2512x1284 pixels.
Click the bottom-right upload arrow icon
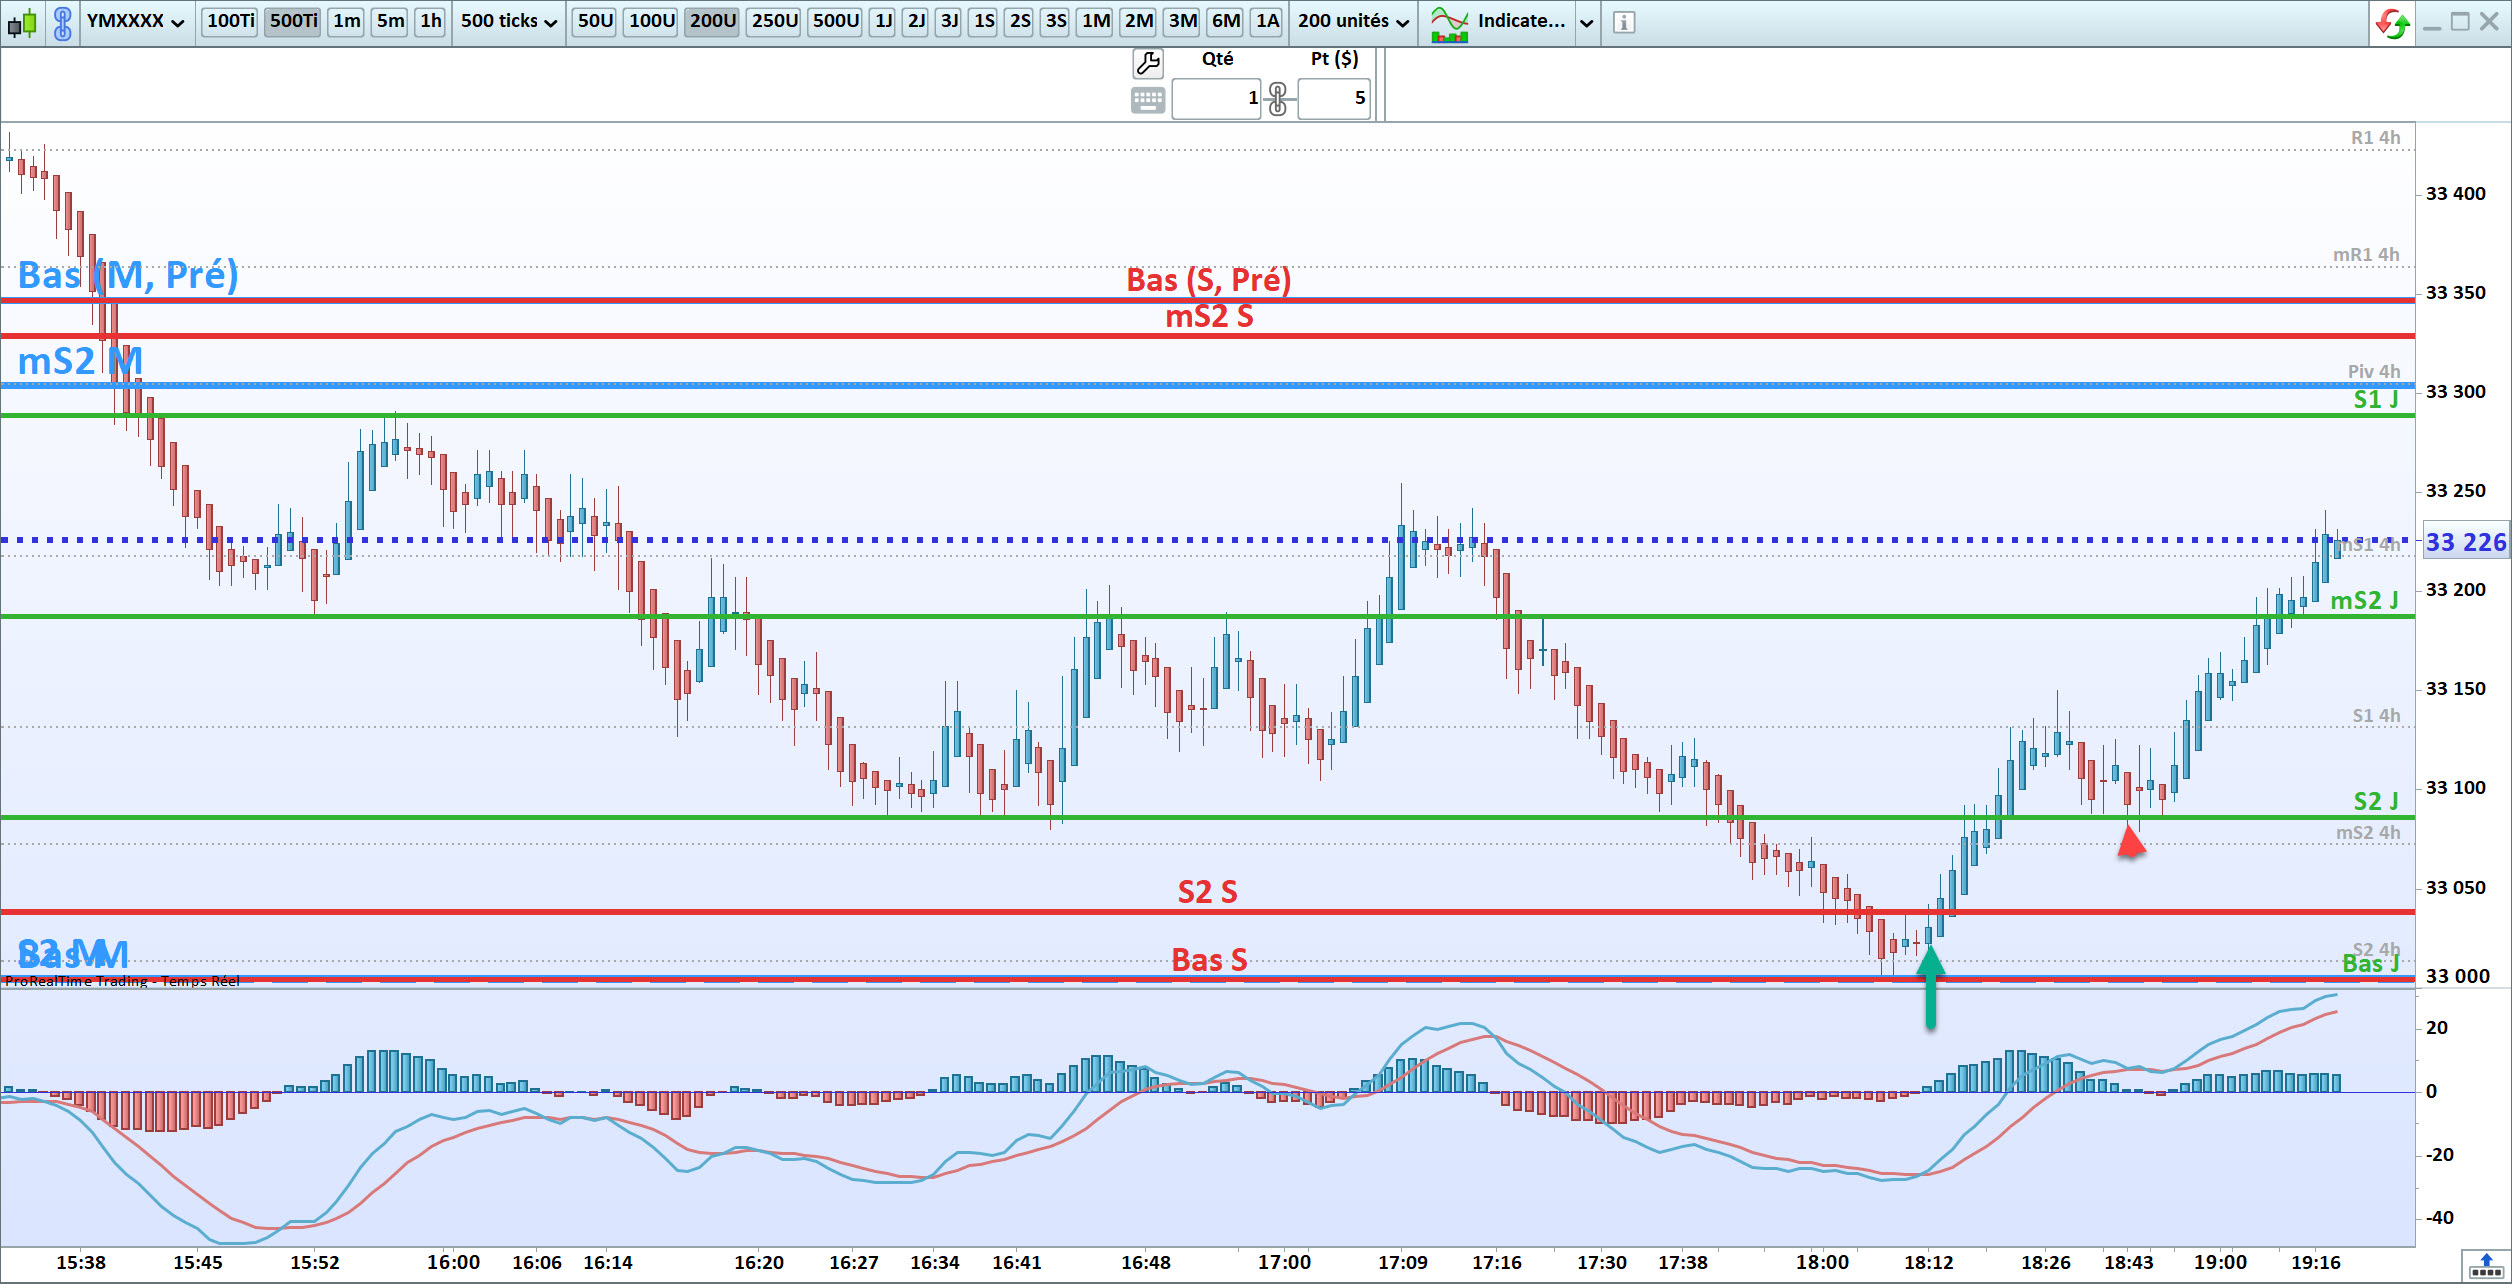[2486, 1265]
